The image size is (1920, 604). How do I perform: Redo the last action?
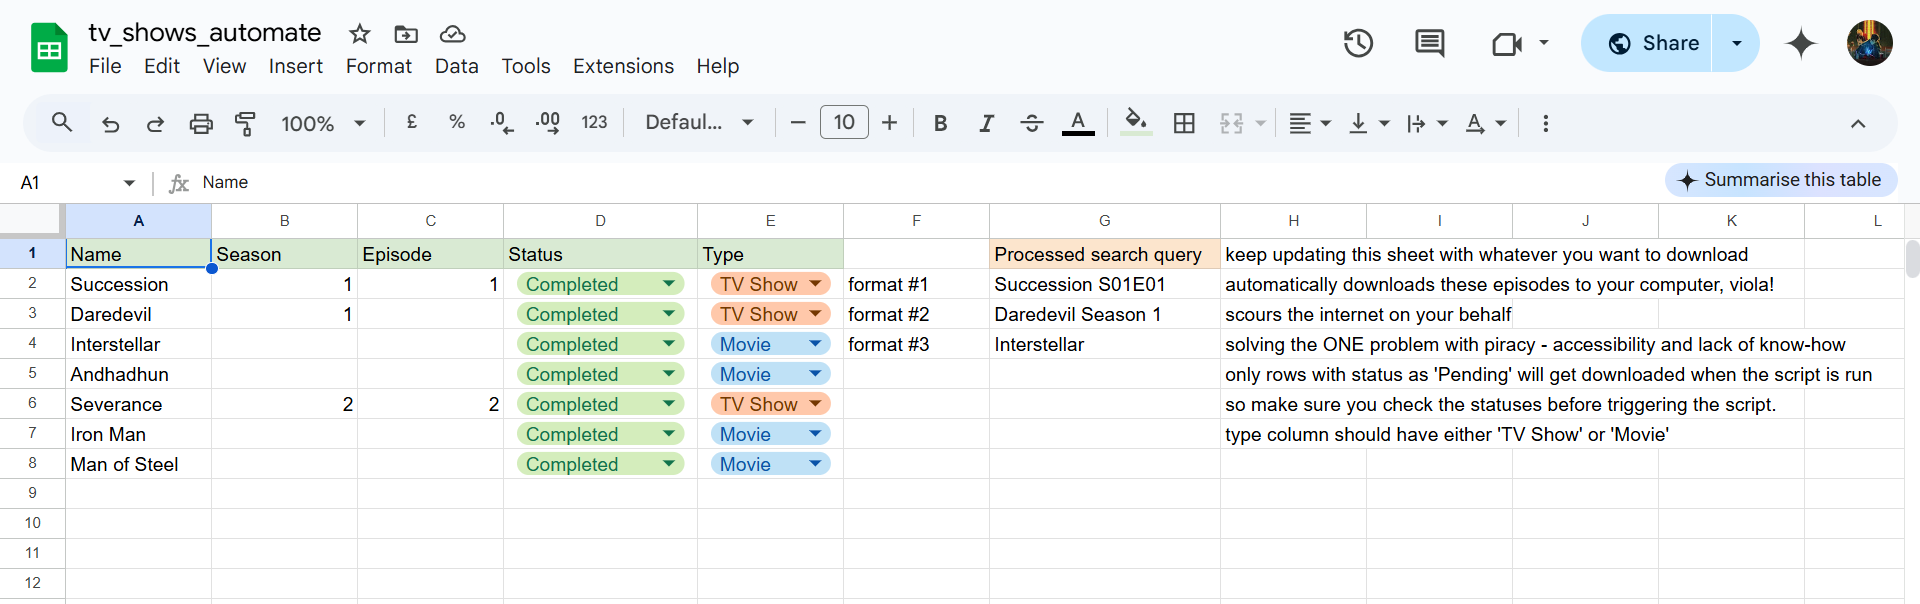(x=155, y=123)
